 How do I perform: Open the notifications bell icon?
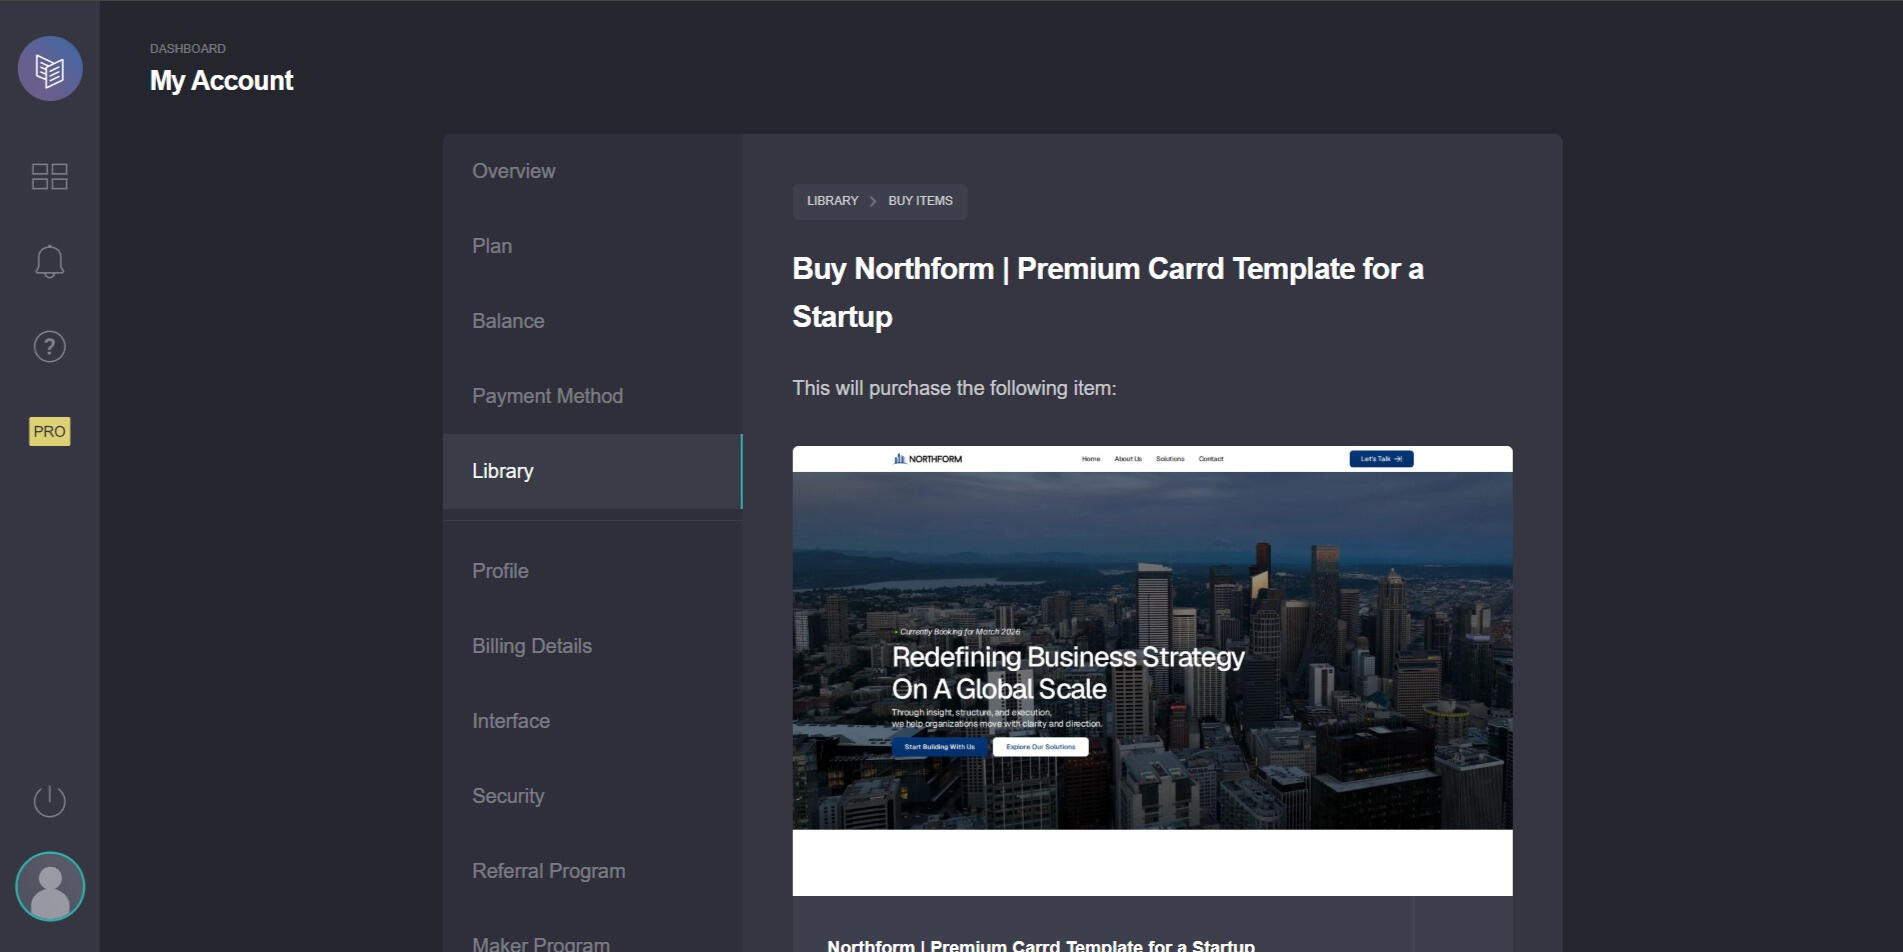(x=50, y=262)
